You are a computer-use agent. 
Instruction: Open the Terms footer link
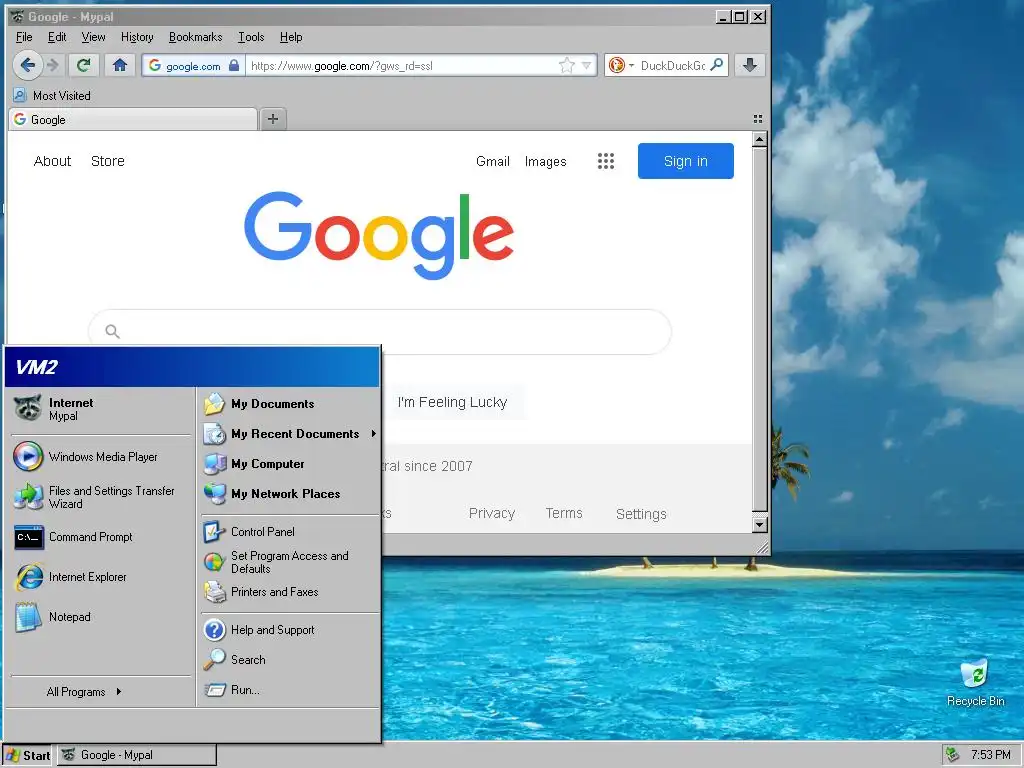click(x=564, y=513)
